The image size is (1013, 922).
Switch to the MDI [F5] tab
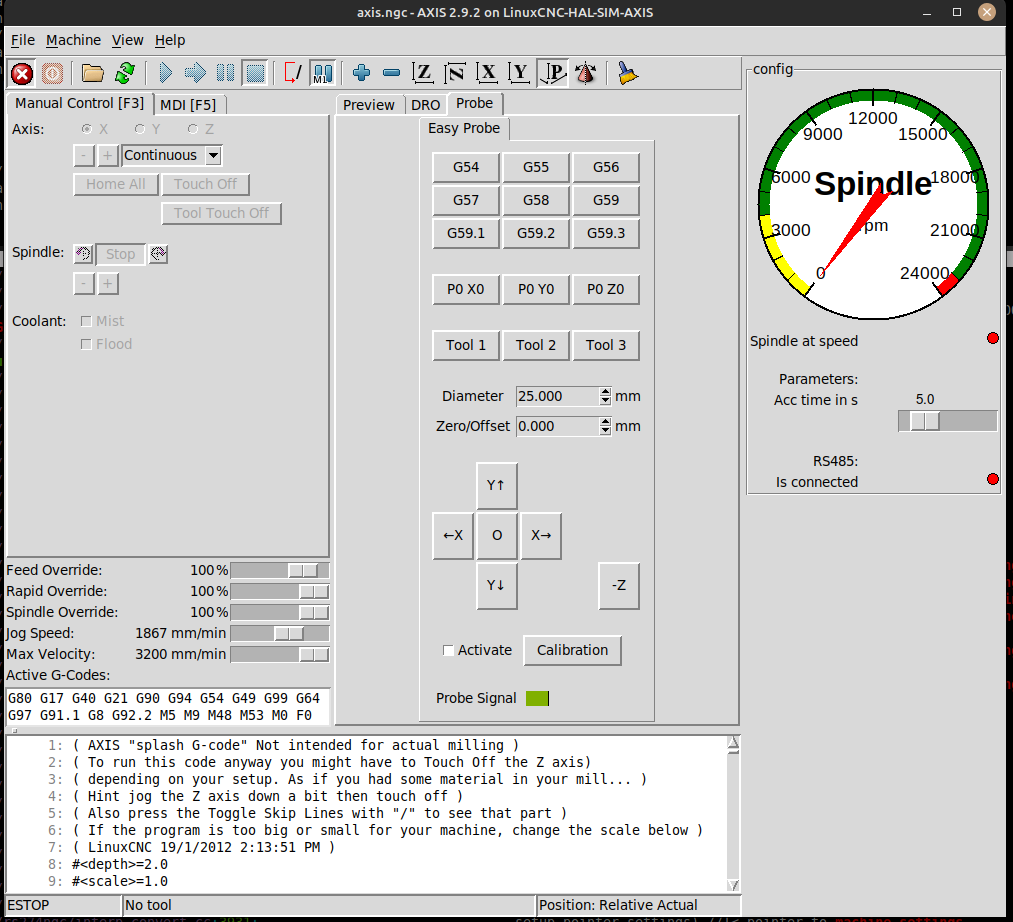coord(188,105)
